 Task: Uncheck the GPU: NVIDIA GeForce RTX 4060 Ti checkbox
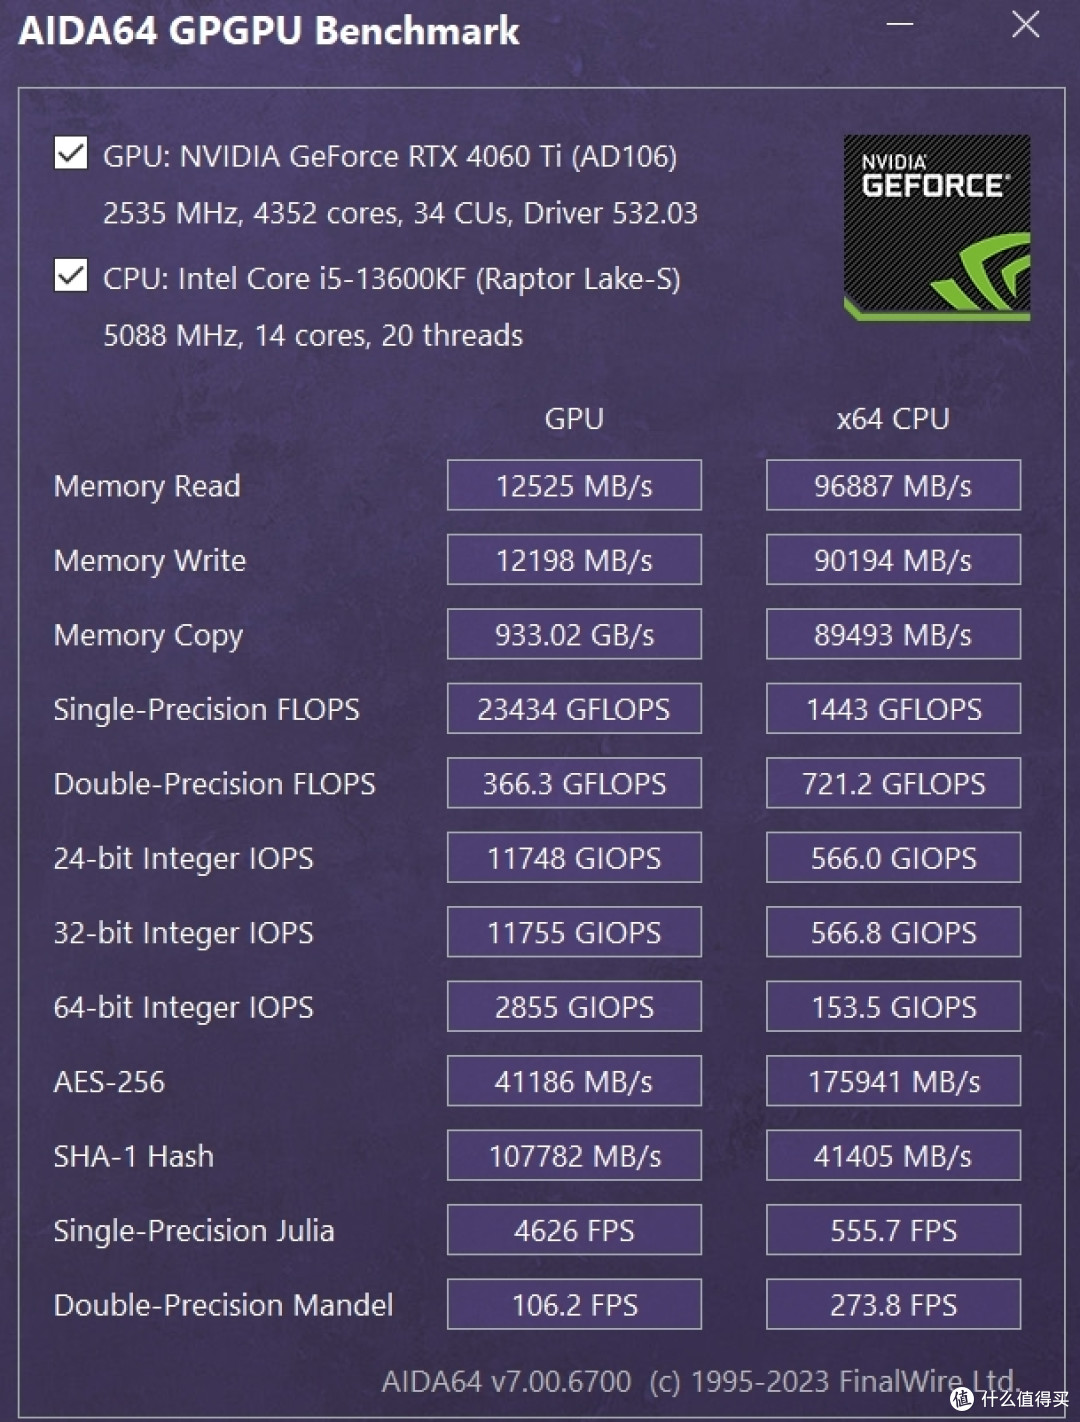(x=69, y=155)
